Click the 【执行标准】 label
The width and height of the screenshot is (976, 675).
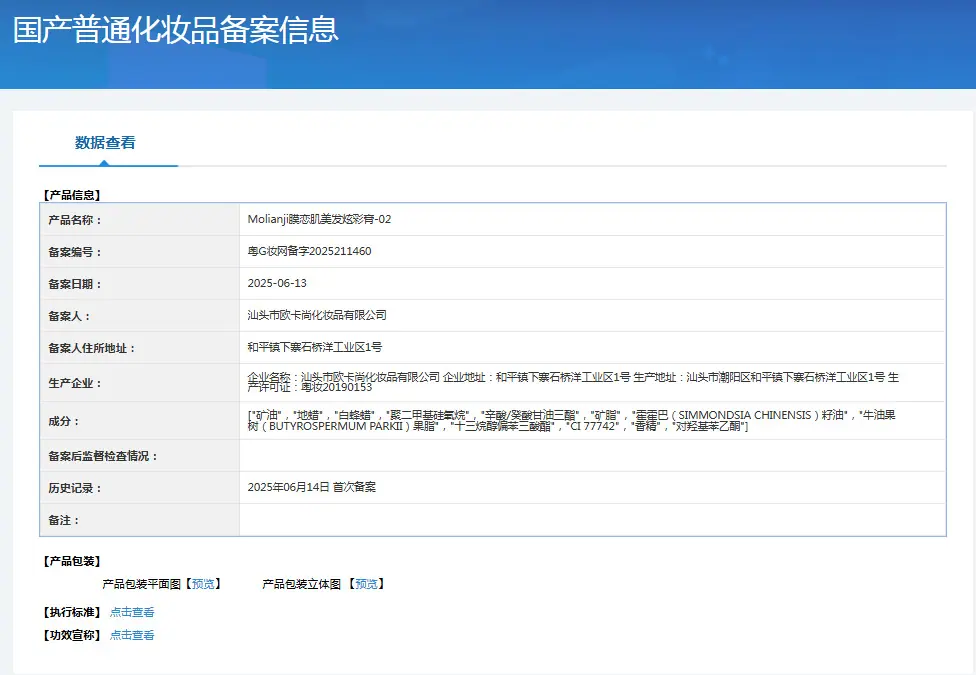tap(72, 612)
